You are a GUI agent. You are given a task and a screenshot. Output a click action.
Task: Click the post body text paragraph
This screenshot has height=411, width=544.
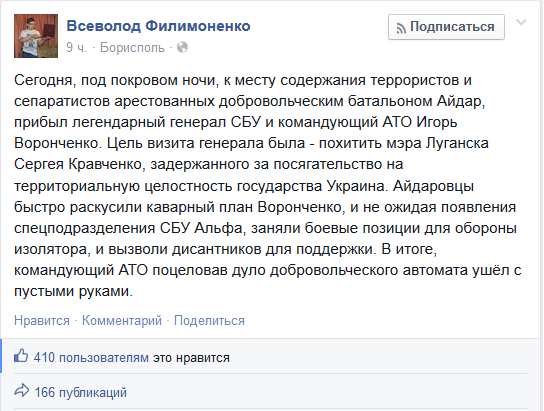point(268,186)
